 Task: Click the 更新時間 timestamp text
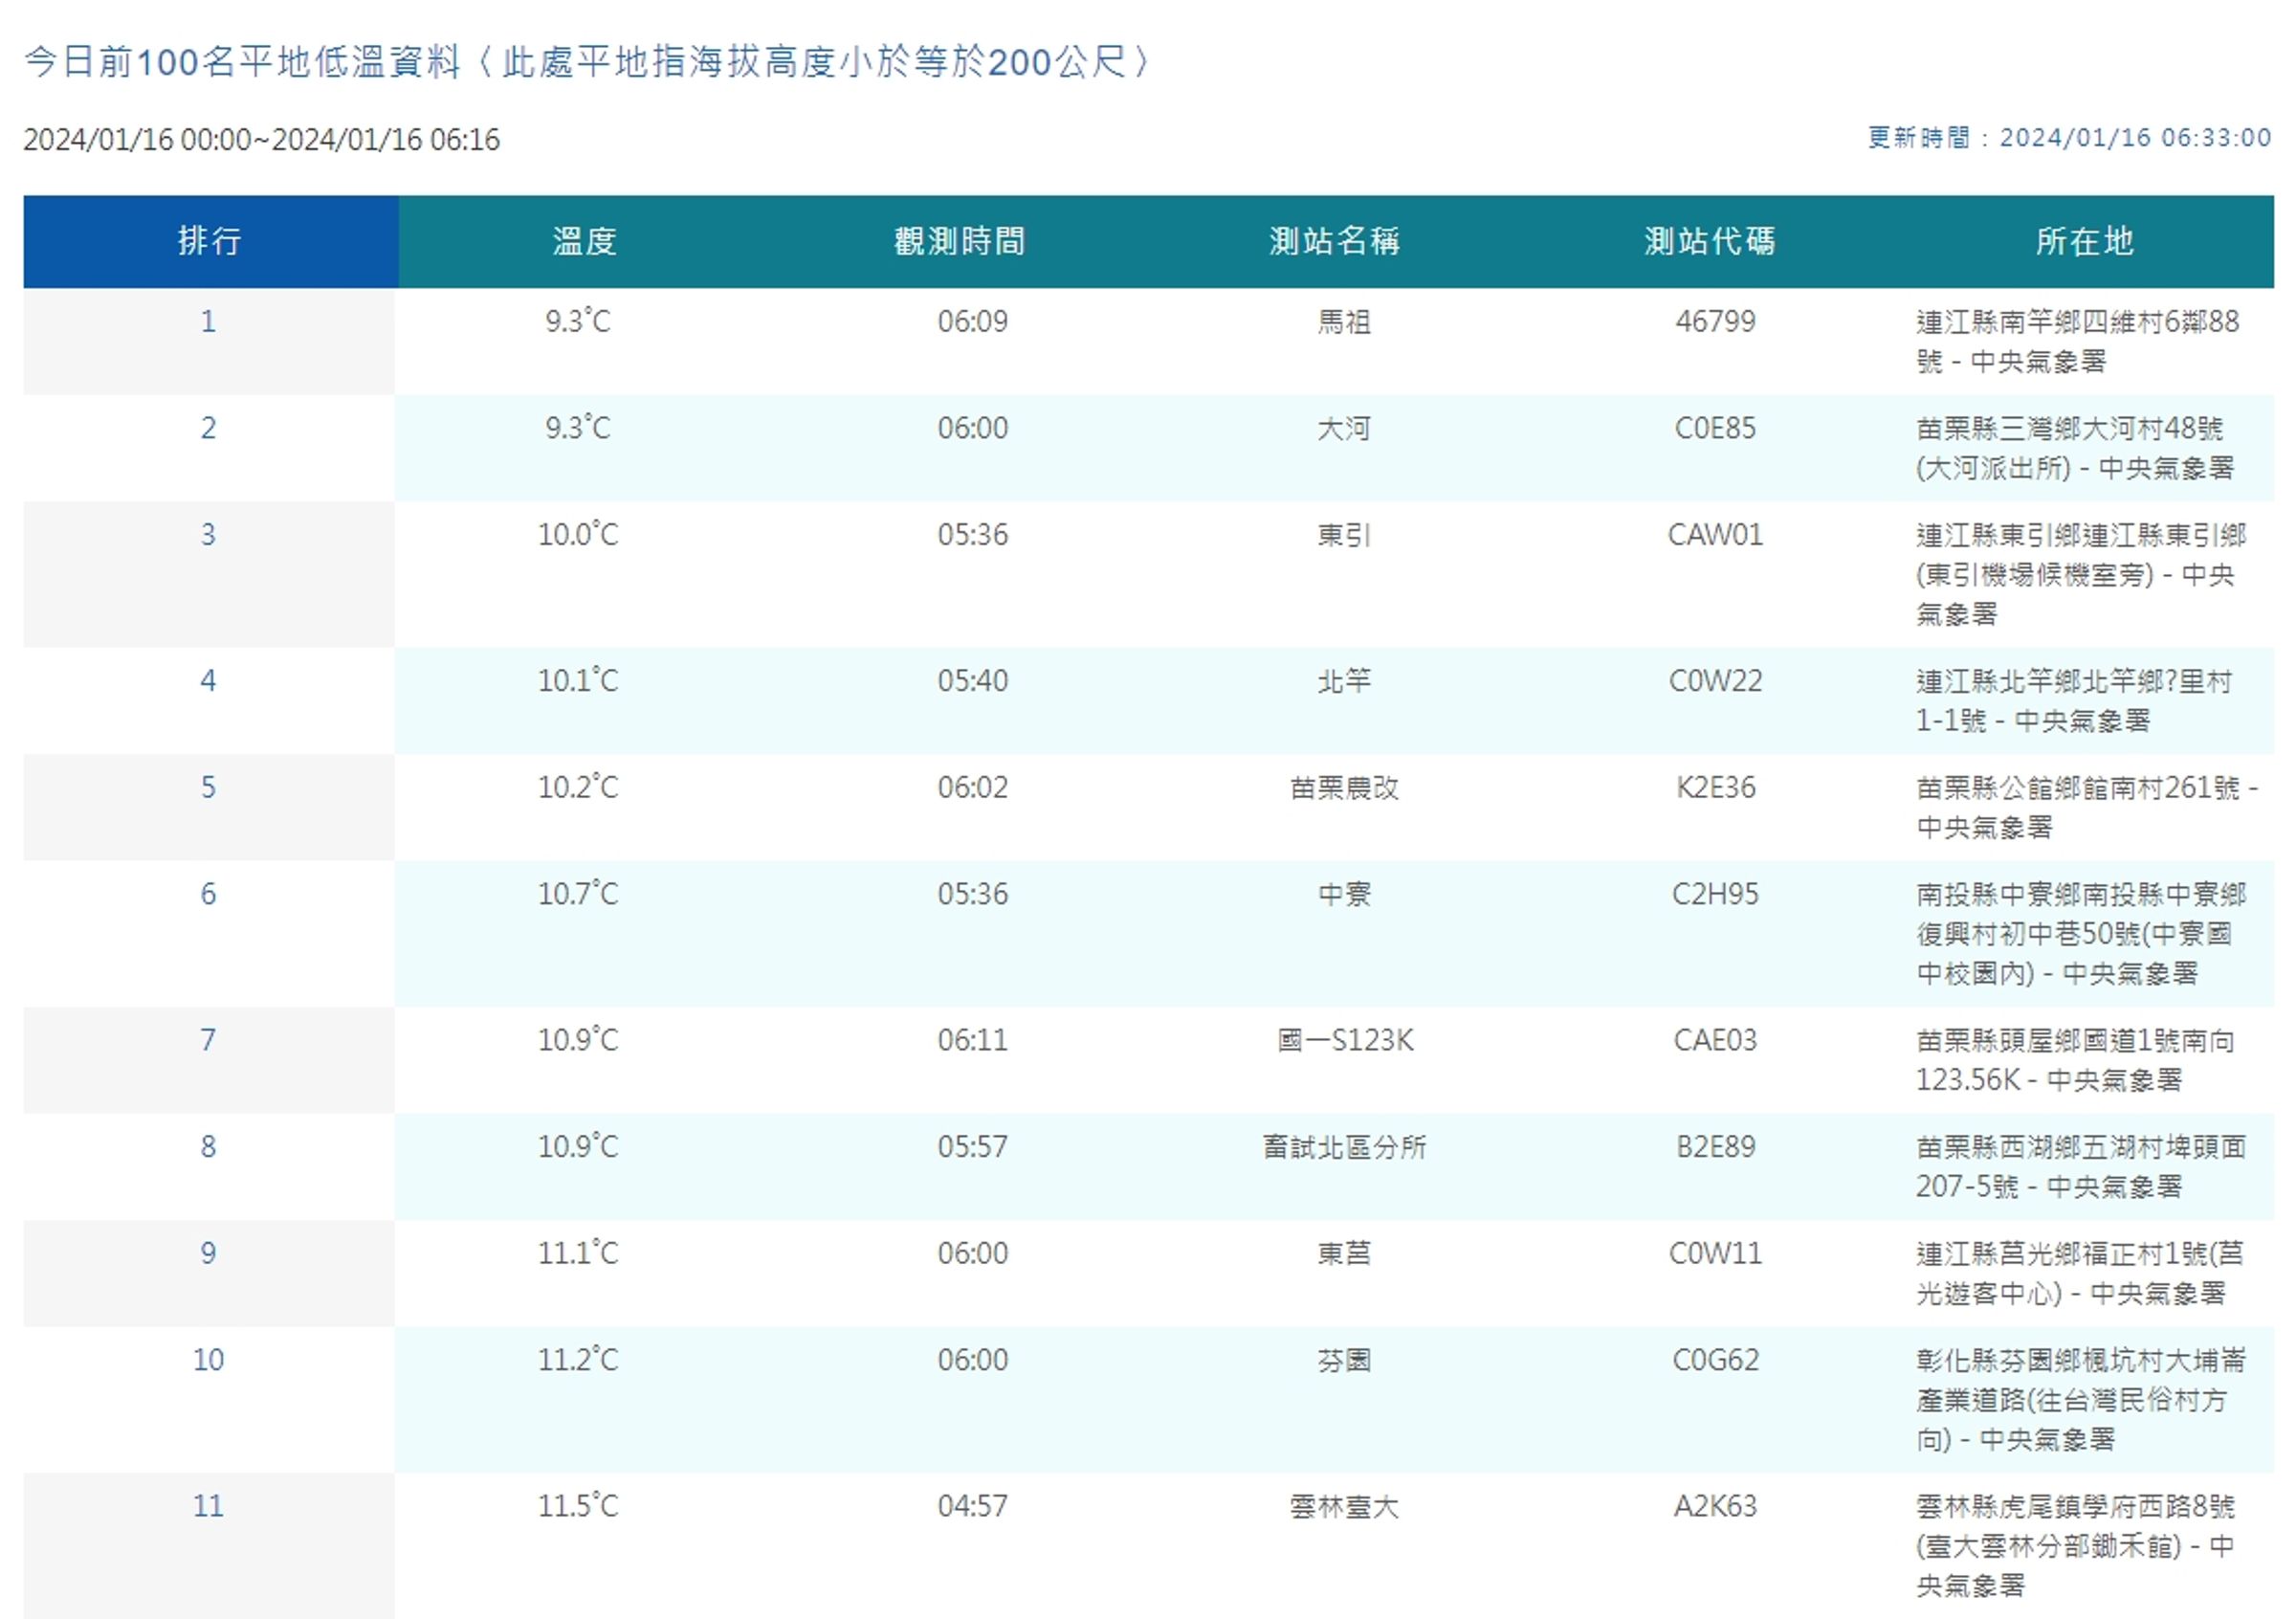[2070, 138]
